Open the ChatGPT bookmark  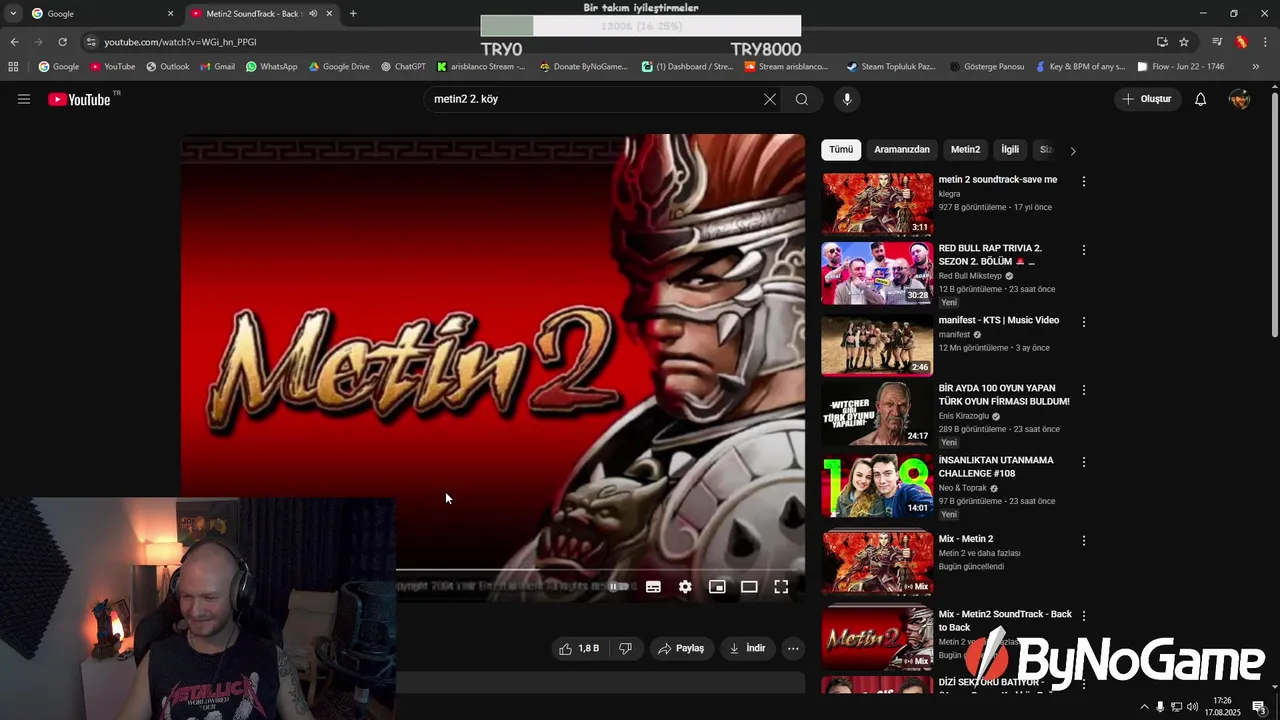pyautogui.click(x=403, y=67)
